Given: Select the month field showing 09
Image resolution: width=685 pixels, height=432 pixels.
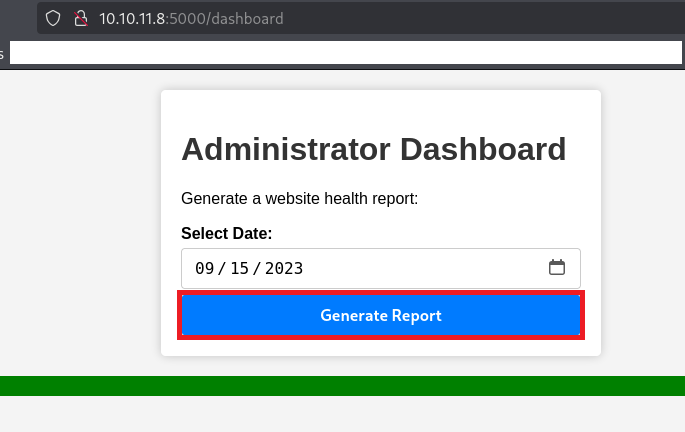Looking at the screenshot, I should pyautogui.click(x=205, y=268).
